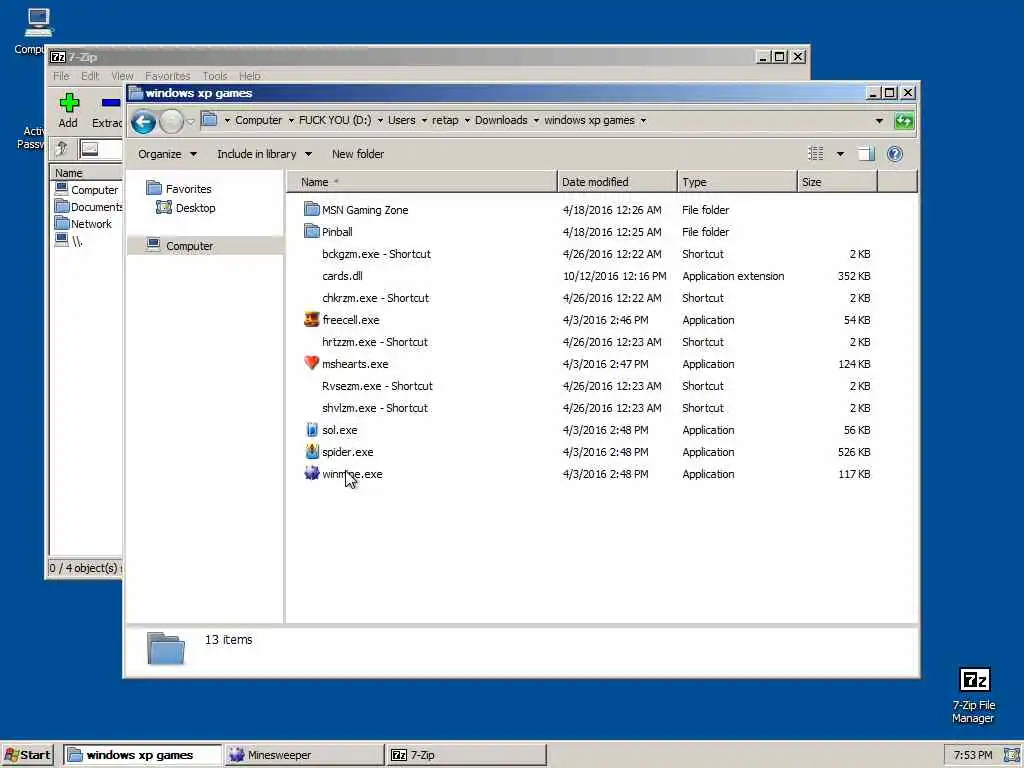Open File menu in 7-Zip window
1024x768 pixels.
(61, 76)
